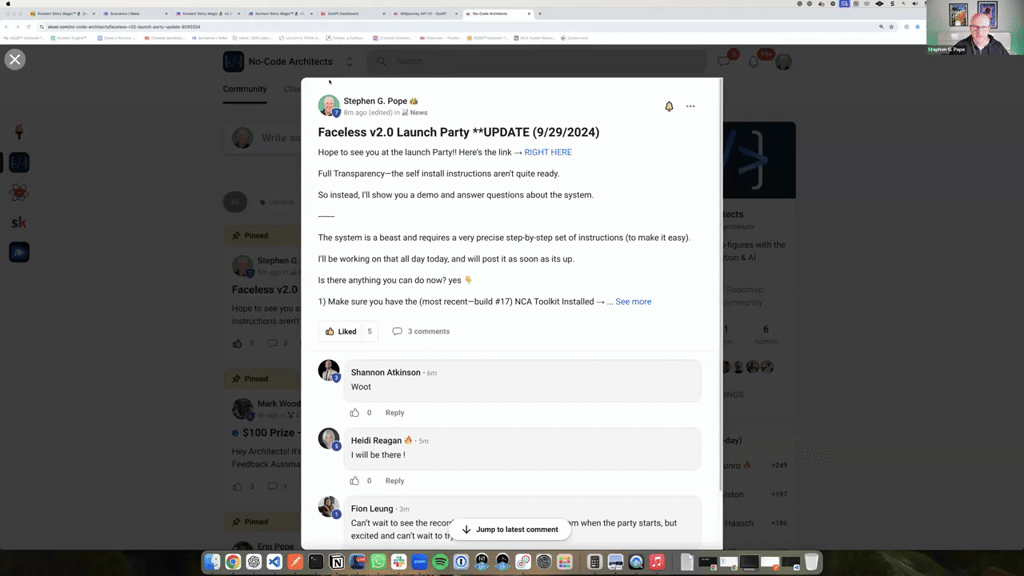Open ChatGPT from the Dock
Image resolution: width=1024 pixels, height=576 pixels.
point(254,562)
